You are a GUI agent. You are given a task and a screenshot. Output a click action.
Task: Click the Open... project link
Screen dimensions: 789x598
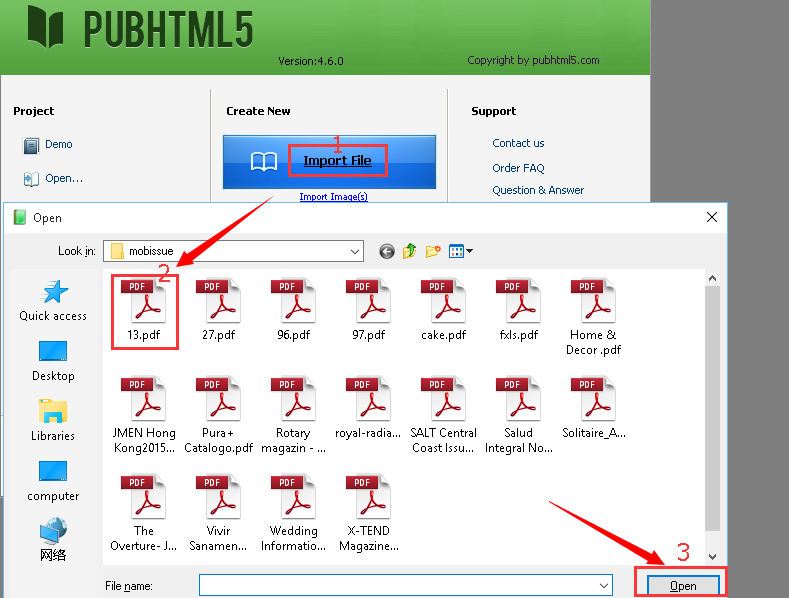point(53,179)
